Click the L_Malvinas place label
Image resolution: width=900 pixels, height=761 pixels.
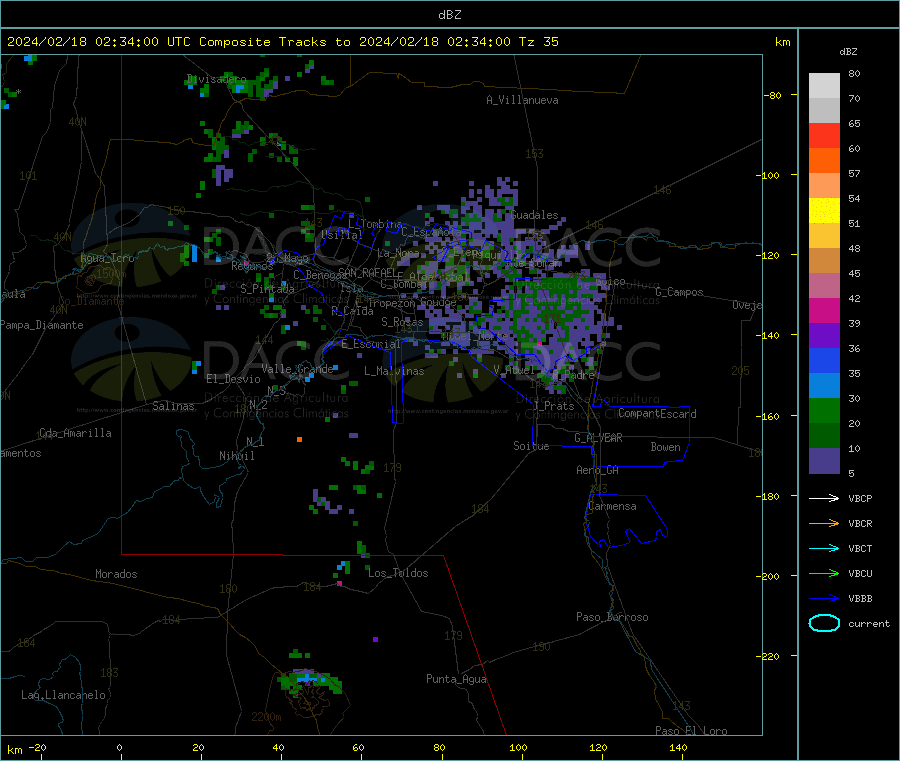[x=394, y=371]
